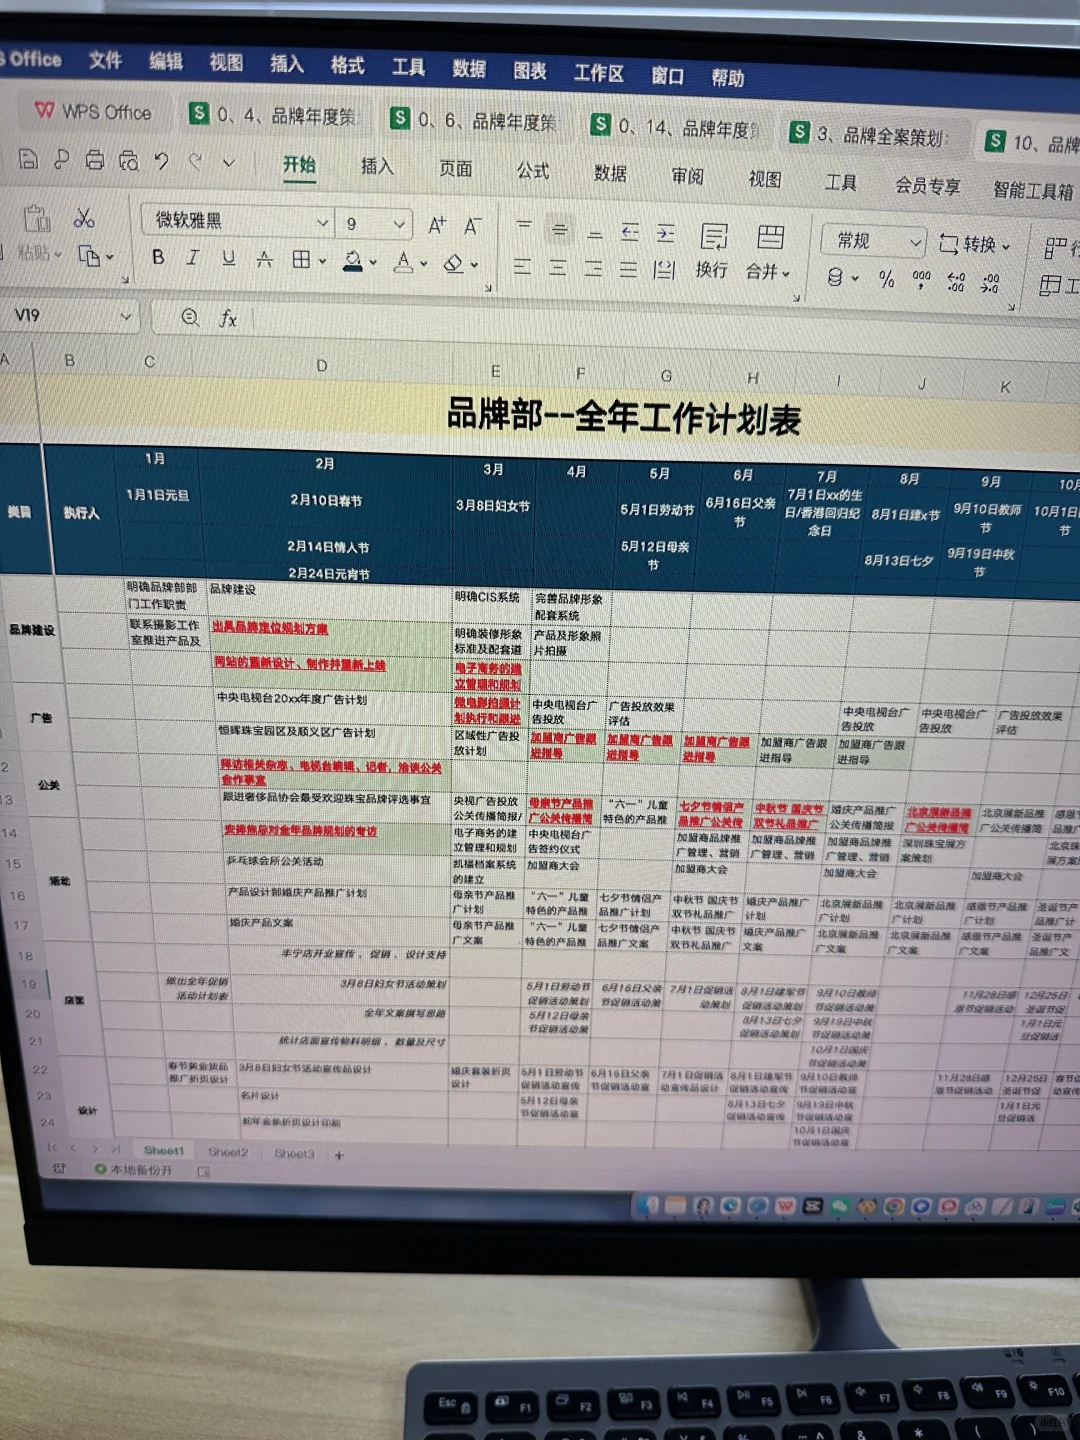Click the fx insert function icon
1080x1440 pixels.
coord(228,318)
